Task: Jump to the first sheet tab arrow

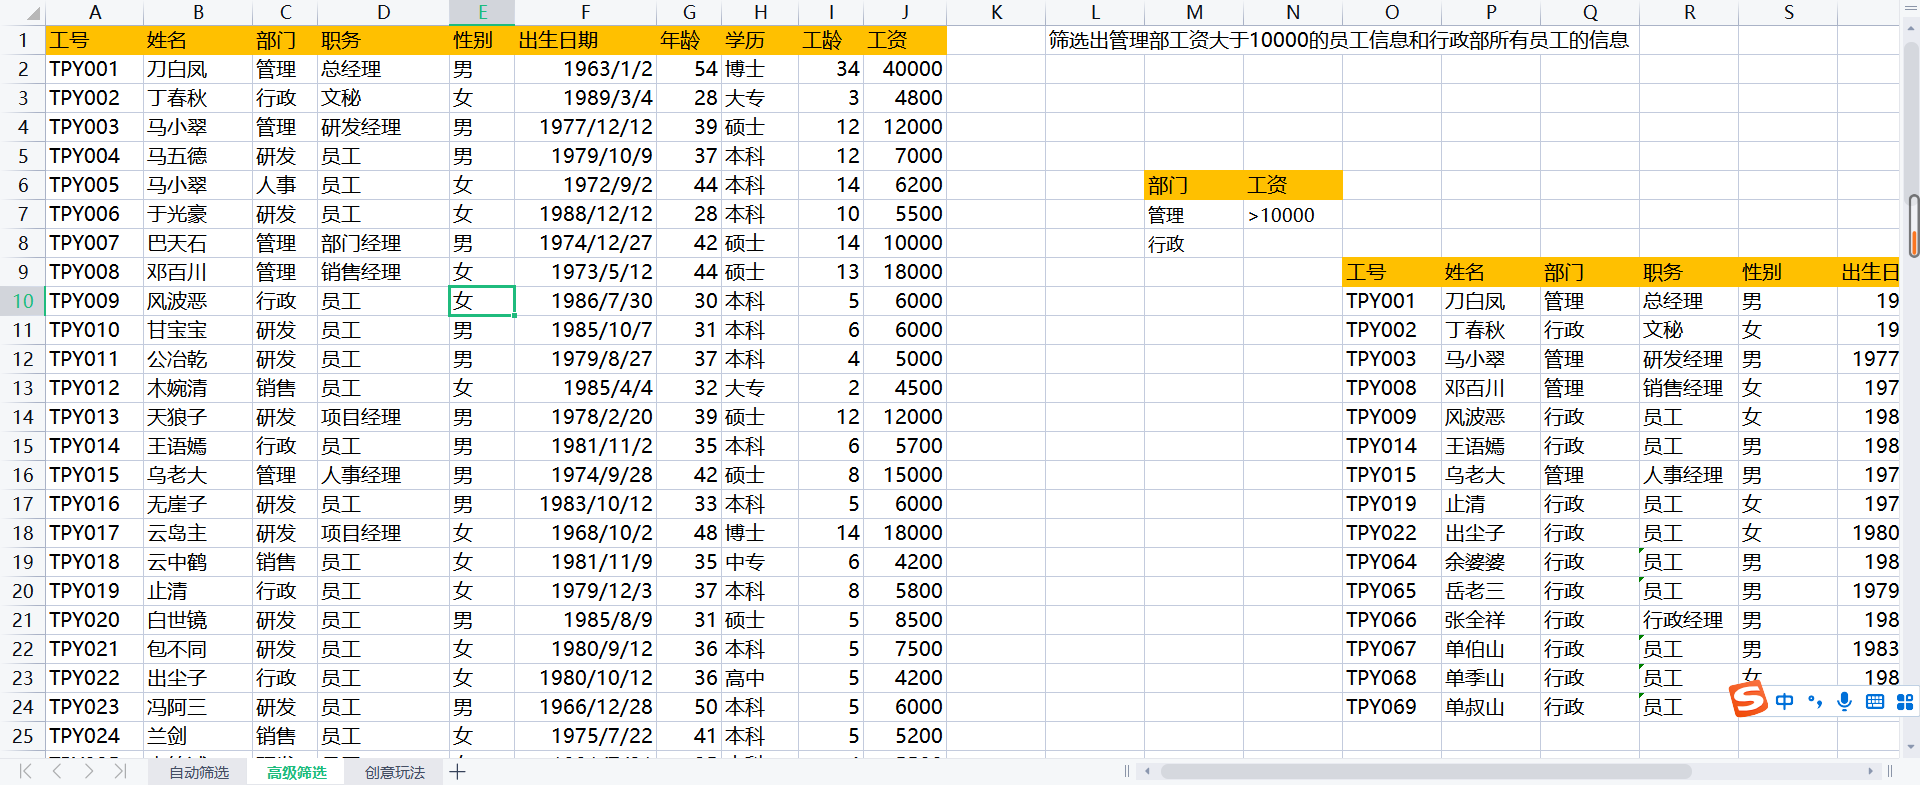Action: pos(25,771)
